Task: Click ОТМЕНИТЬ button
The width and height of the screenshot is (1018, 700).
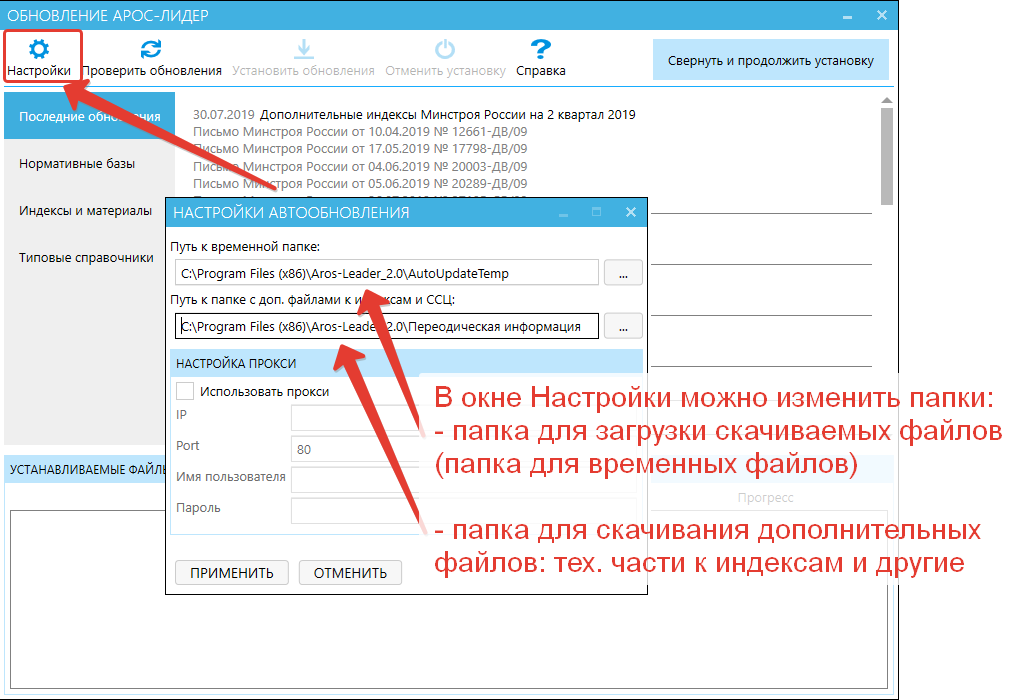Action: click(351, 573)
